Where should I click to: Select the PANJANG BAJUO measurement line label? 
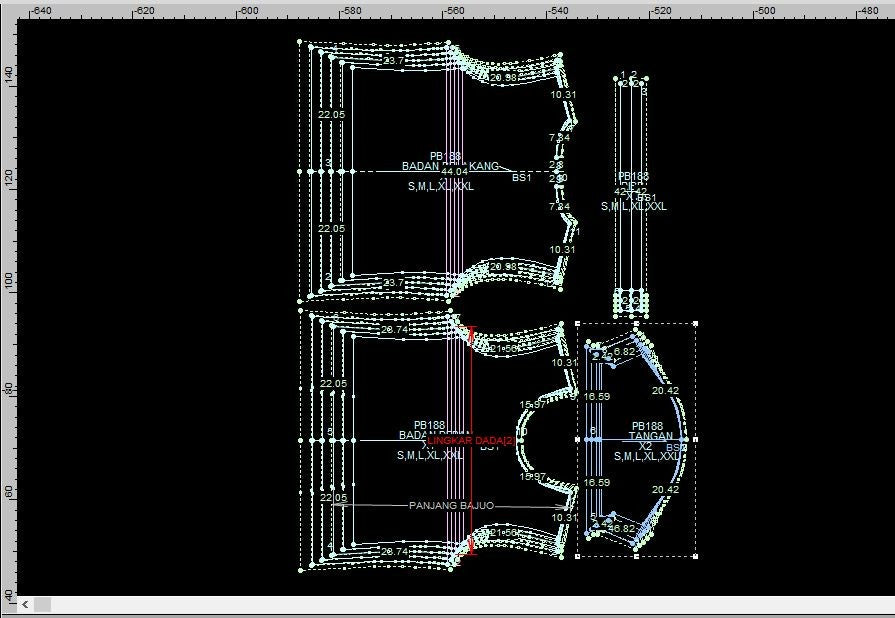(x=451, y=506)
